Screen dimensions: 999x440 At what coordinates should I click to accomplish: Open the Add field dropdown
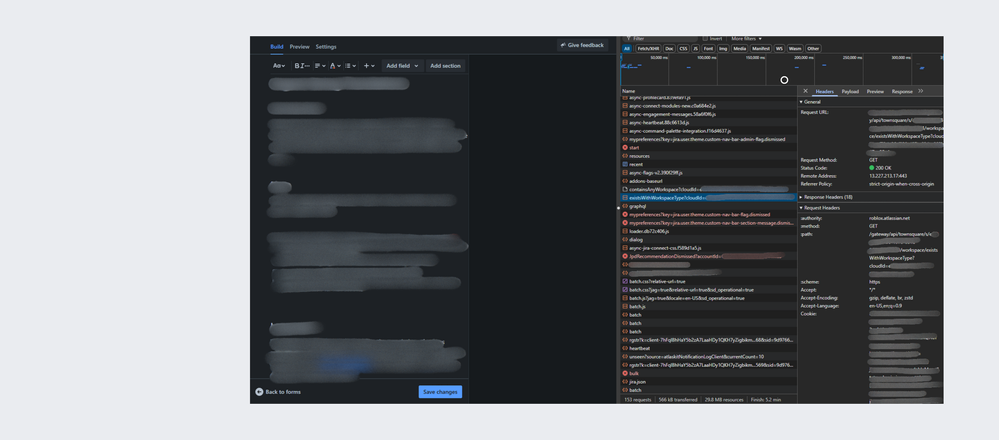pyautogui.click(x=403, y=66)
